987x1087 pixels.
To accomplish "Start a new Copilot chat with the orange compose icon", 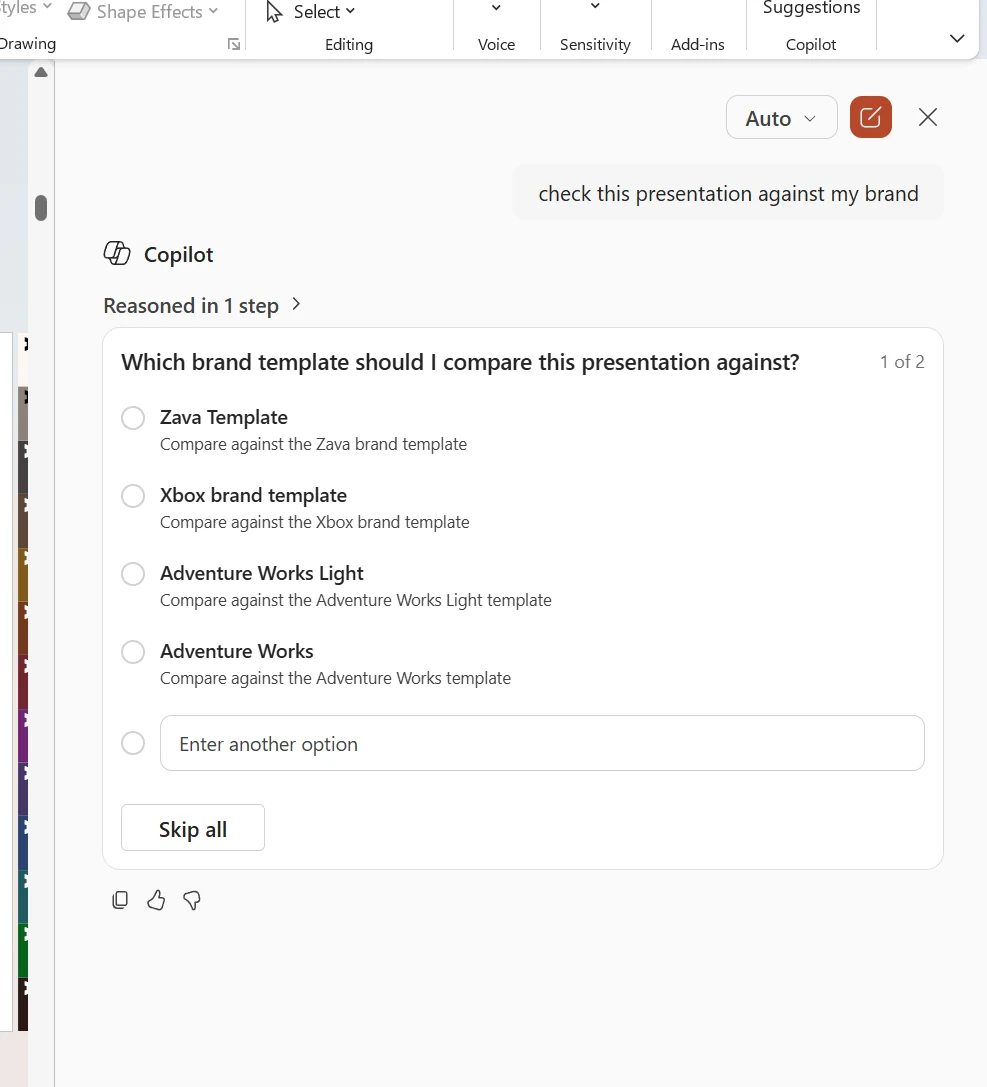I will coord(871,117).
